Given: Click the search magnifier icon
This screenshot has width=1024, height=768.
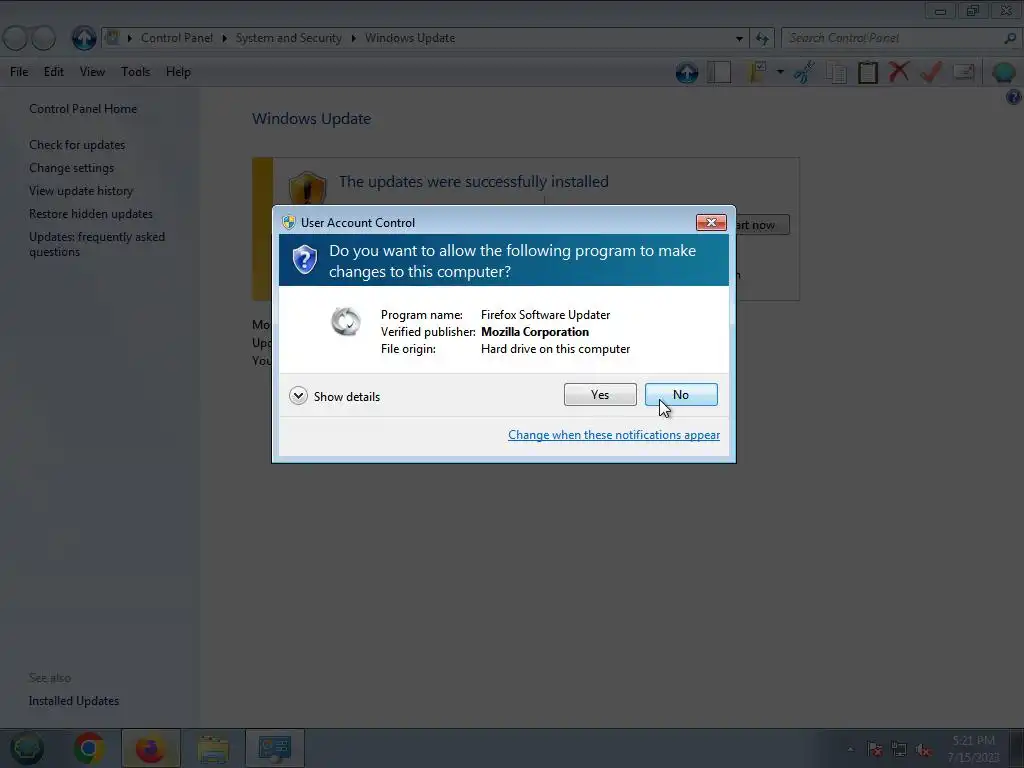Looking at the screenshot, I should 1010,38.
